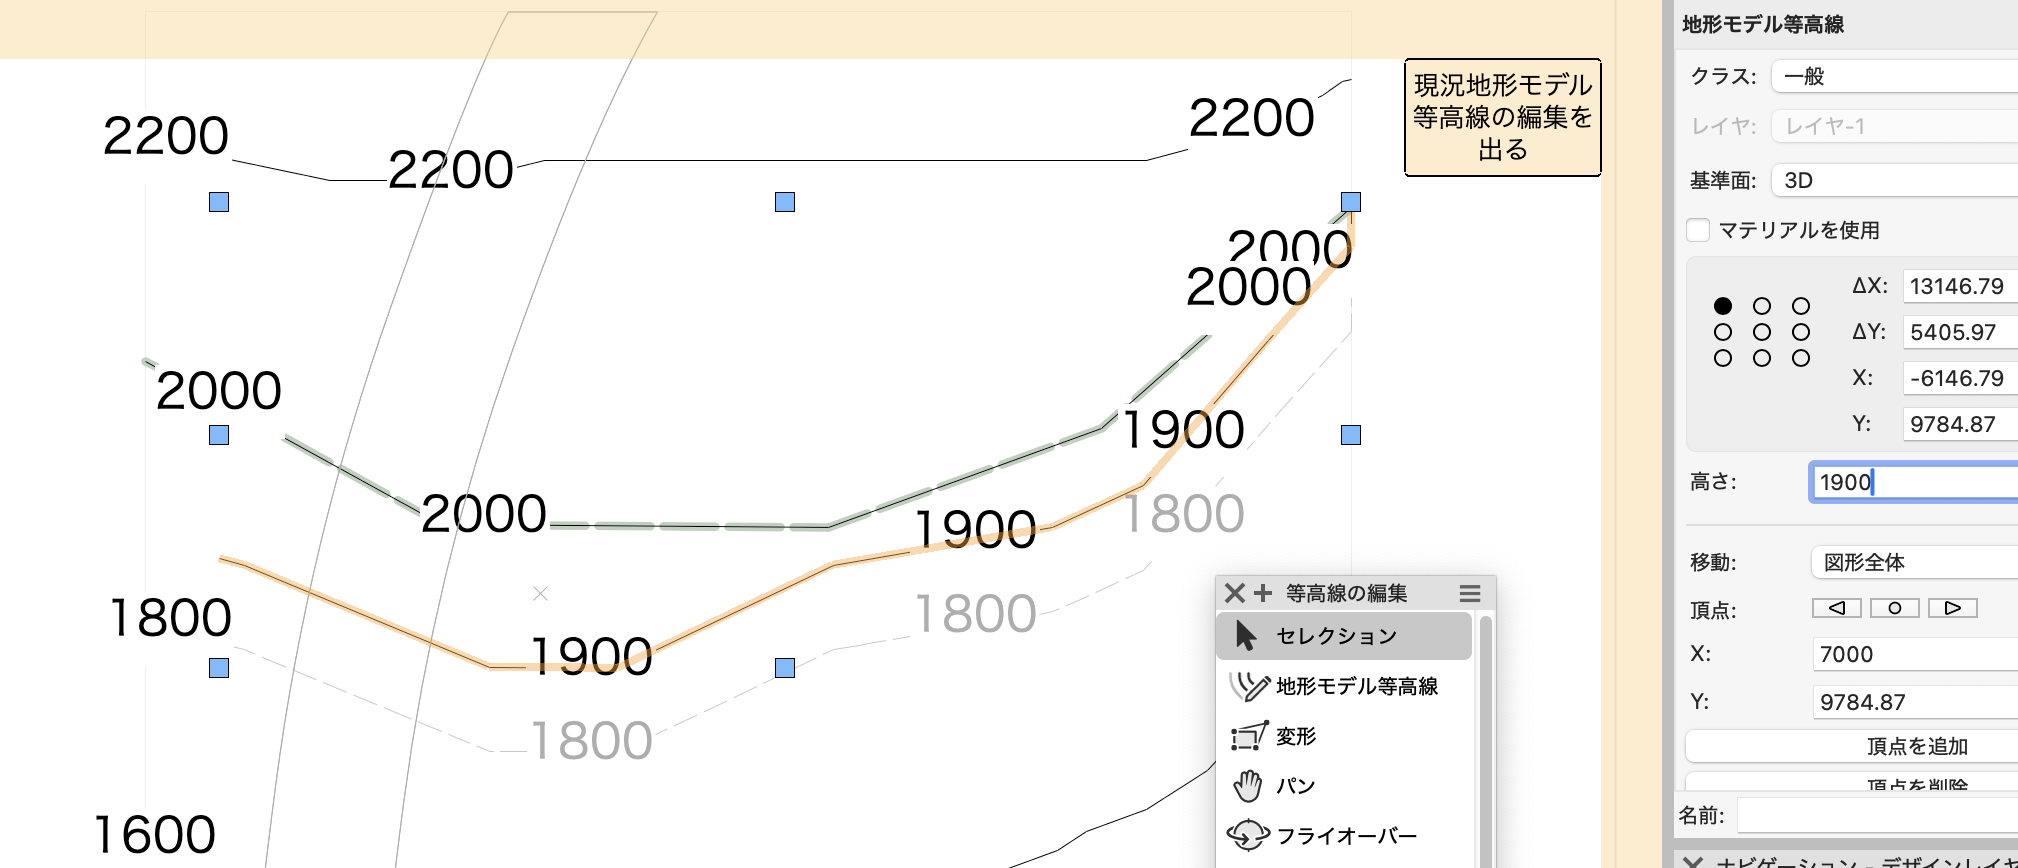The height and width of the screenshot is (868, 2018).
Task: Exit existing site model contour editing
Action: (x=1502, y=117)
